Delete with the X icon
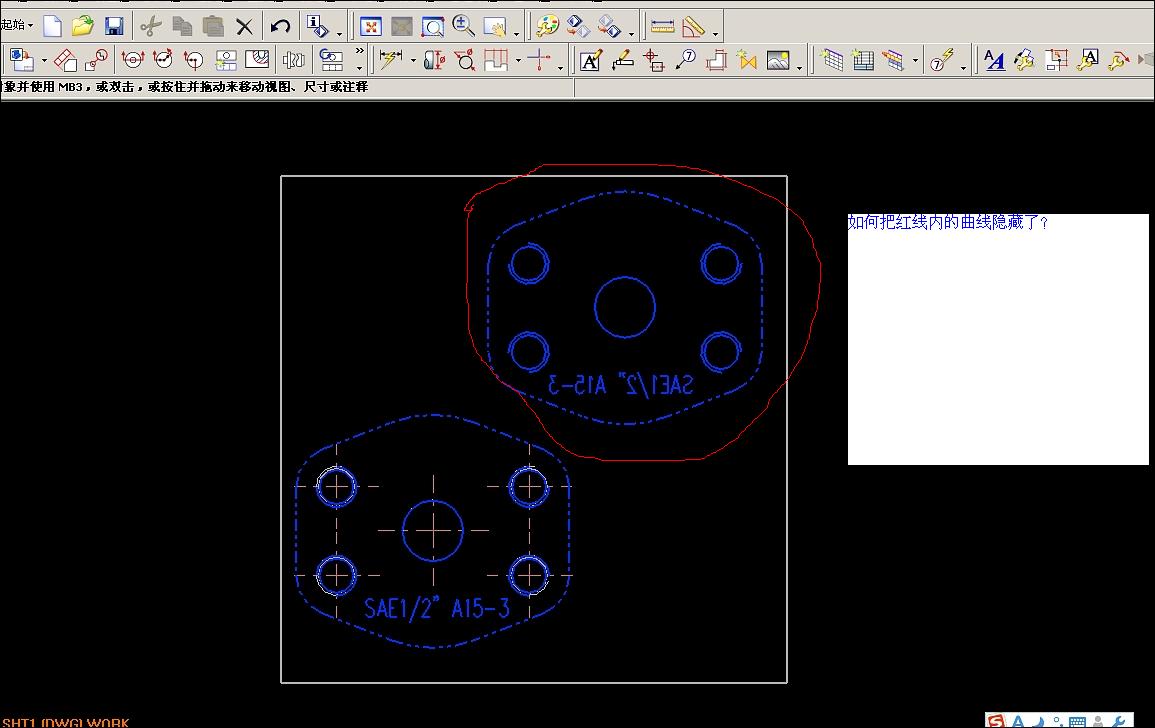1155x728 pixels. pyautogui.click(x=244, y=27)
